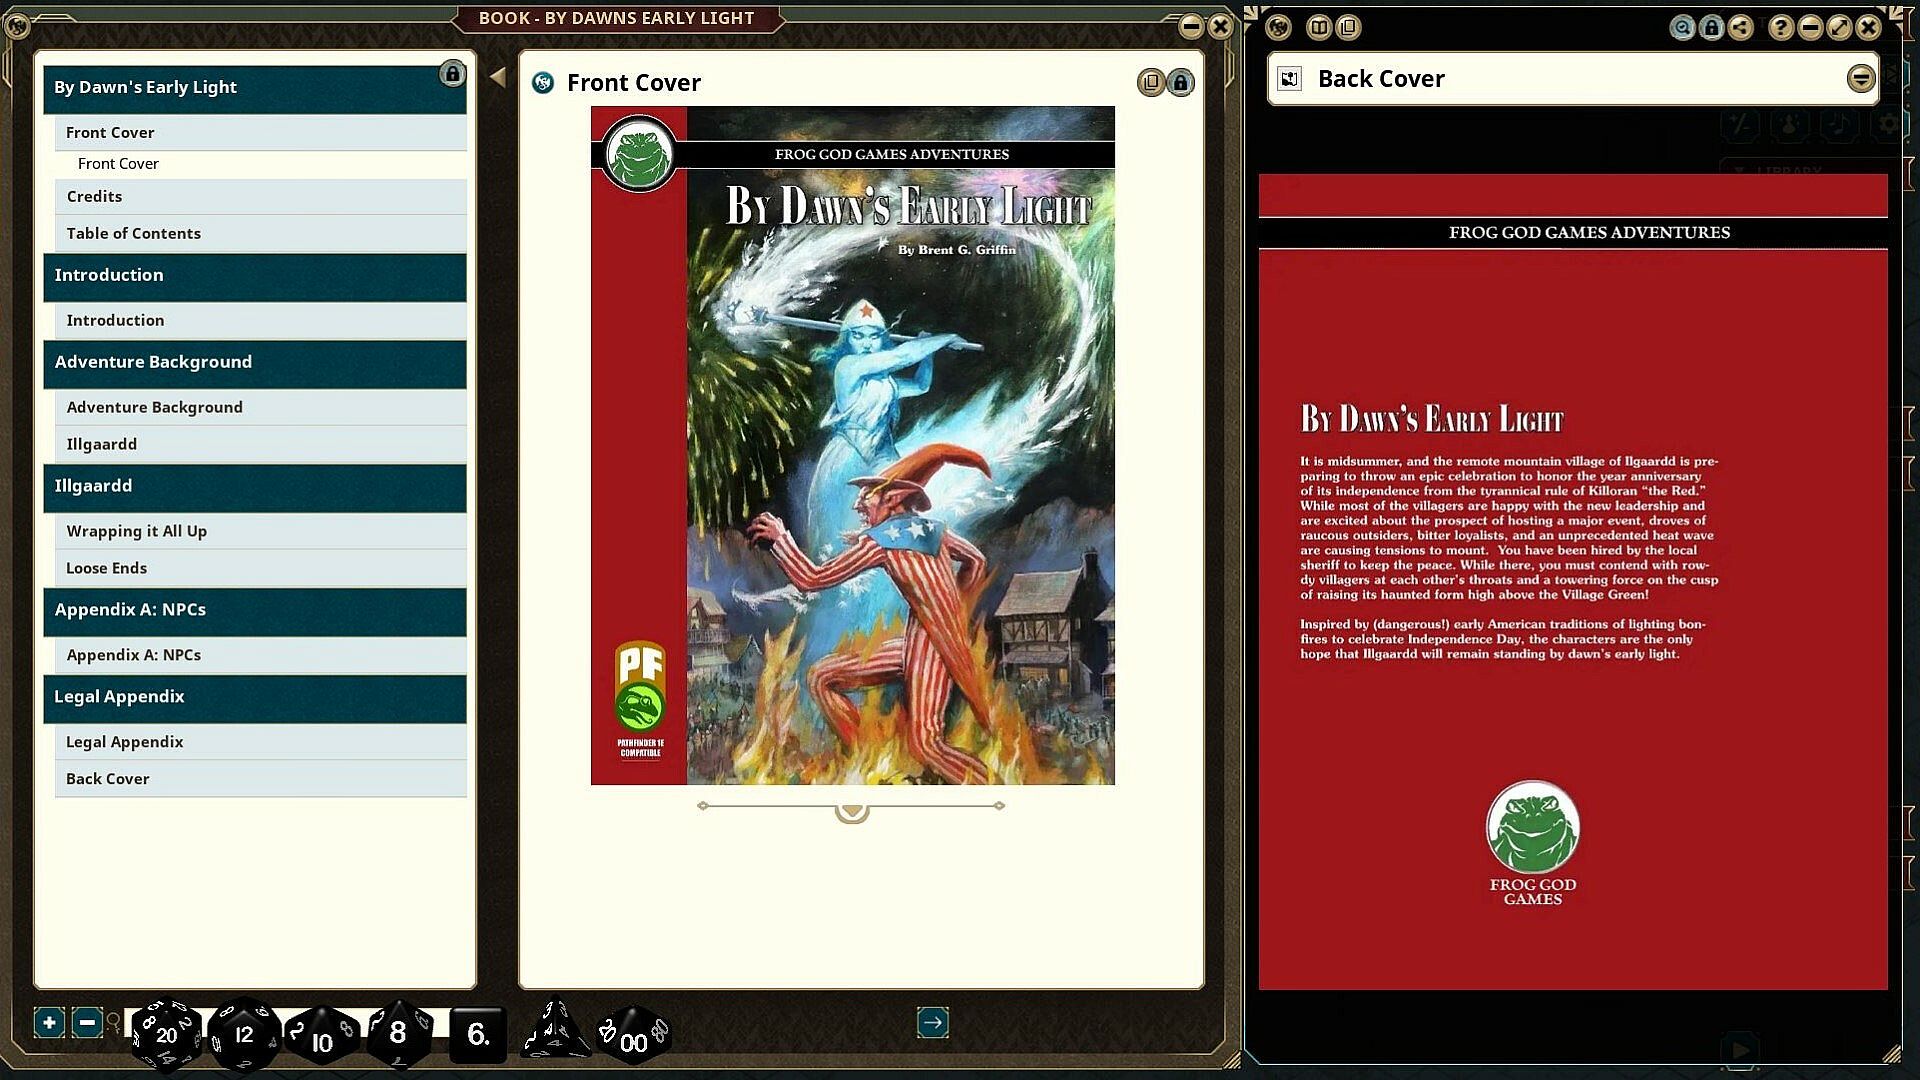
Task: Collapse index with left arrow near Front Cover
Action: tap(498, 77)
